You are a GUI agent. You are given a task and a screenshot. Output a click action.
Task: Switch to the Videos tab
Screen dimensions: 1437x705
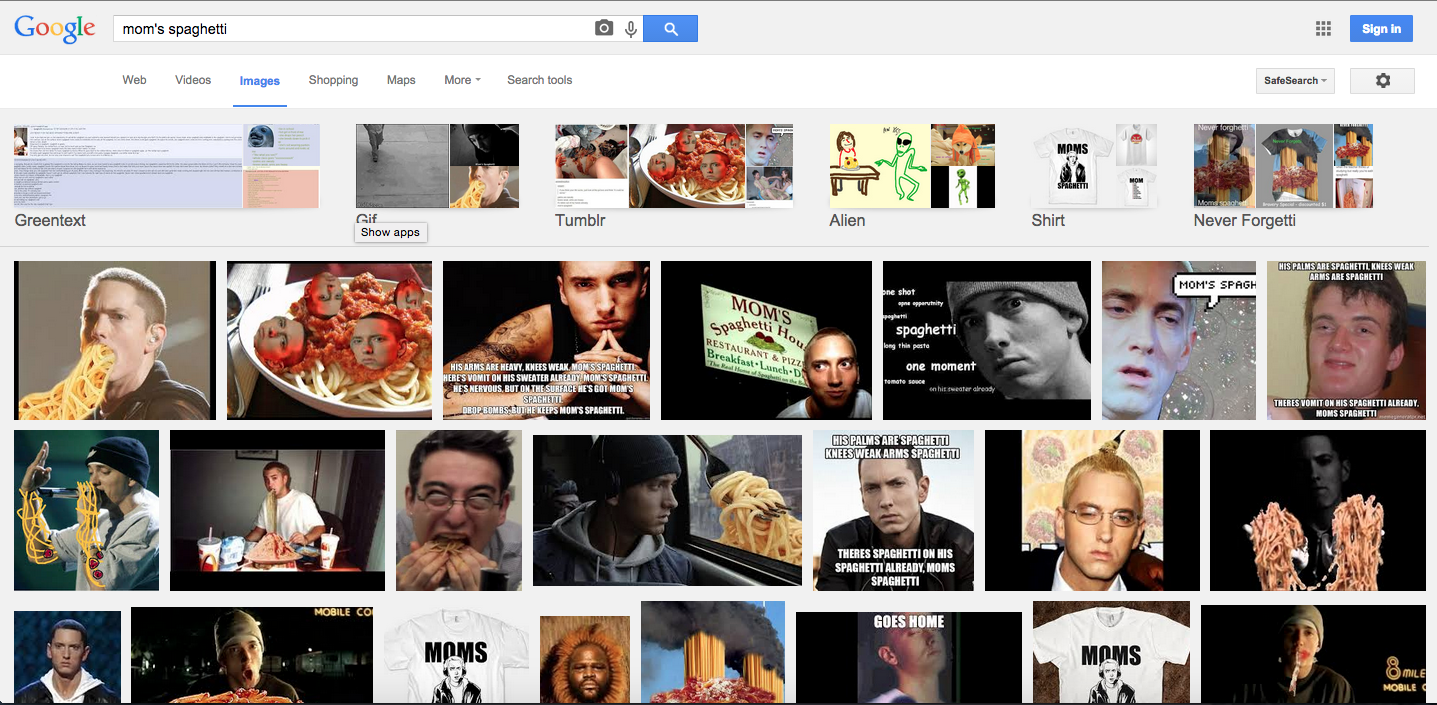(x=193, y=80)
